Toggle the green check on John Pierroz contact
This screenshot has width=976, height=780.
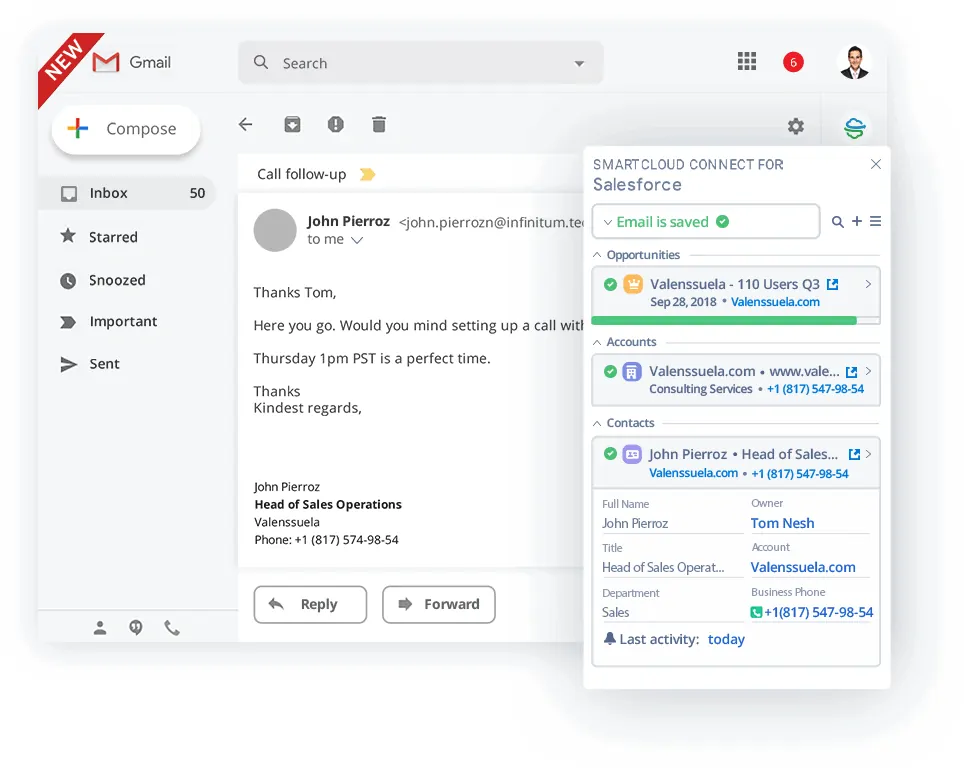610,454
